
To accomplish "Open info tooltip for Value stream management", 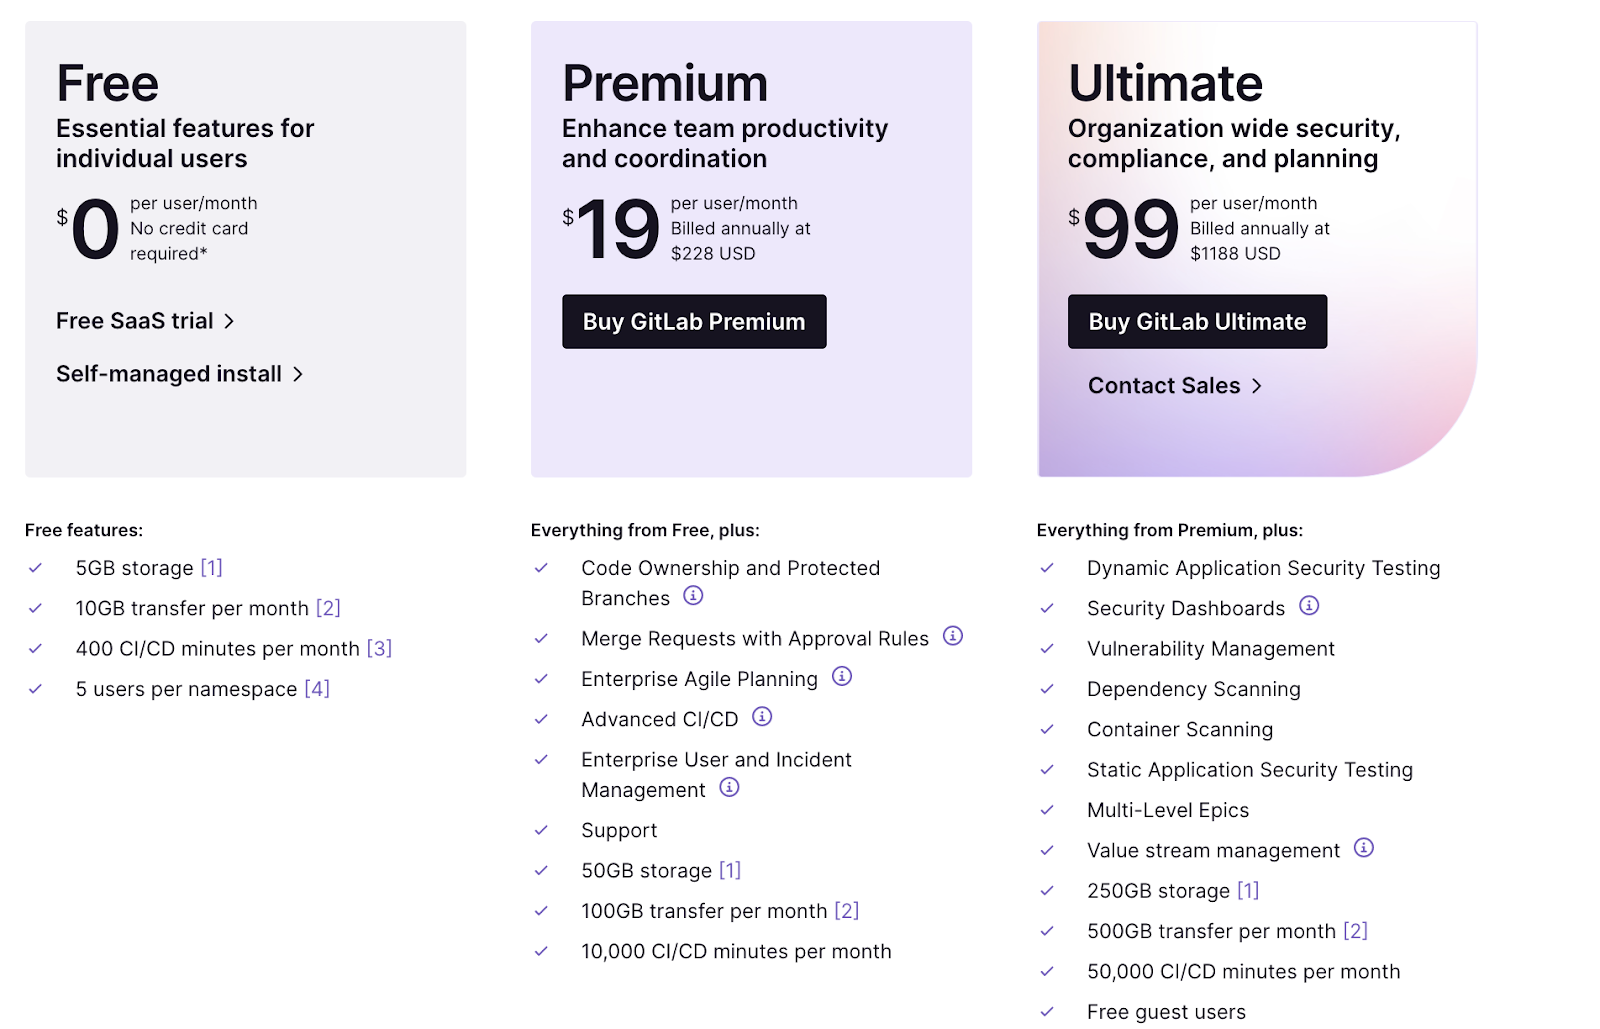I will (x=1364, y=848).
